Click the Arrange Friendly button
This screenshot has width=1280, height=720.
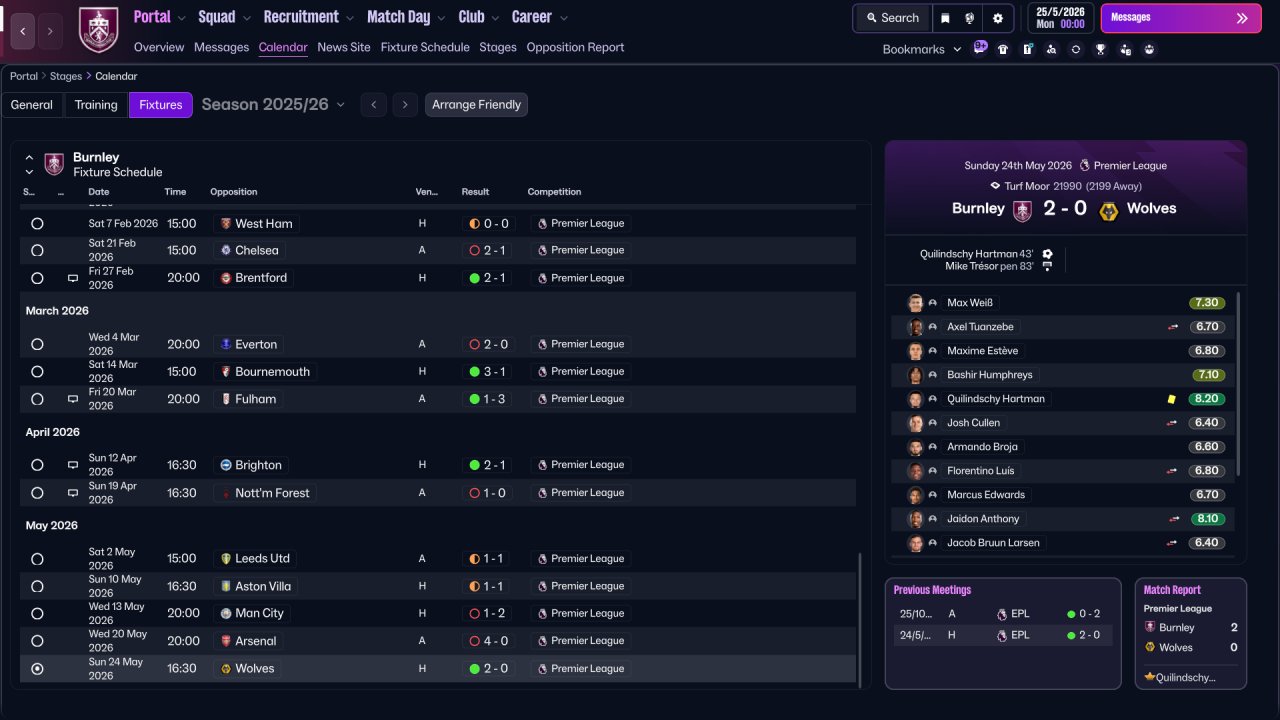[476, 105]
